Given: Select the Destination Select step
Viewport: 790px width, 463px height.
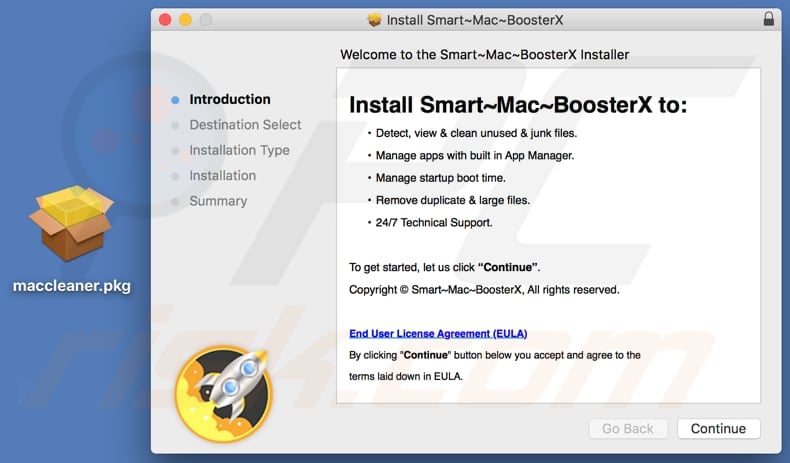Looking at the screenshot, I should pyautogui.click(x=245, y=125).
